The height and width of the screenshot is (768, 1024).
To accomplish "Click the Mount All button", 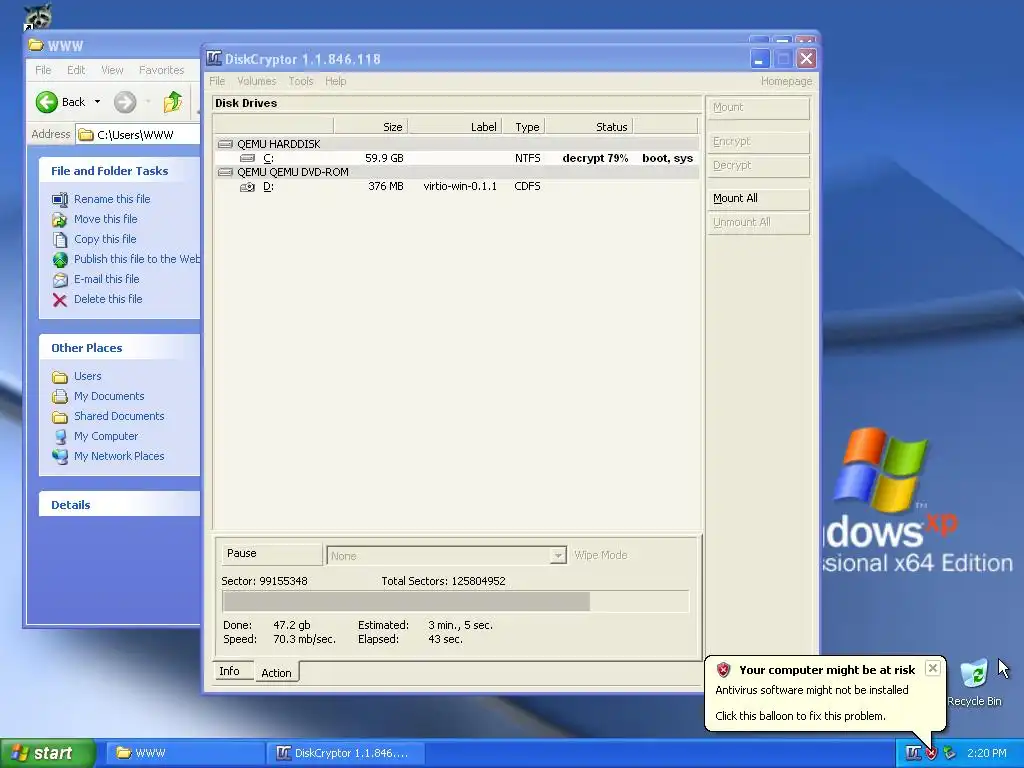I will click(758, 199).
